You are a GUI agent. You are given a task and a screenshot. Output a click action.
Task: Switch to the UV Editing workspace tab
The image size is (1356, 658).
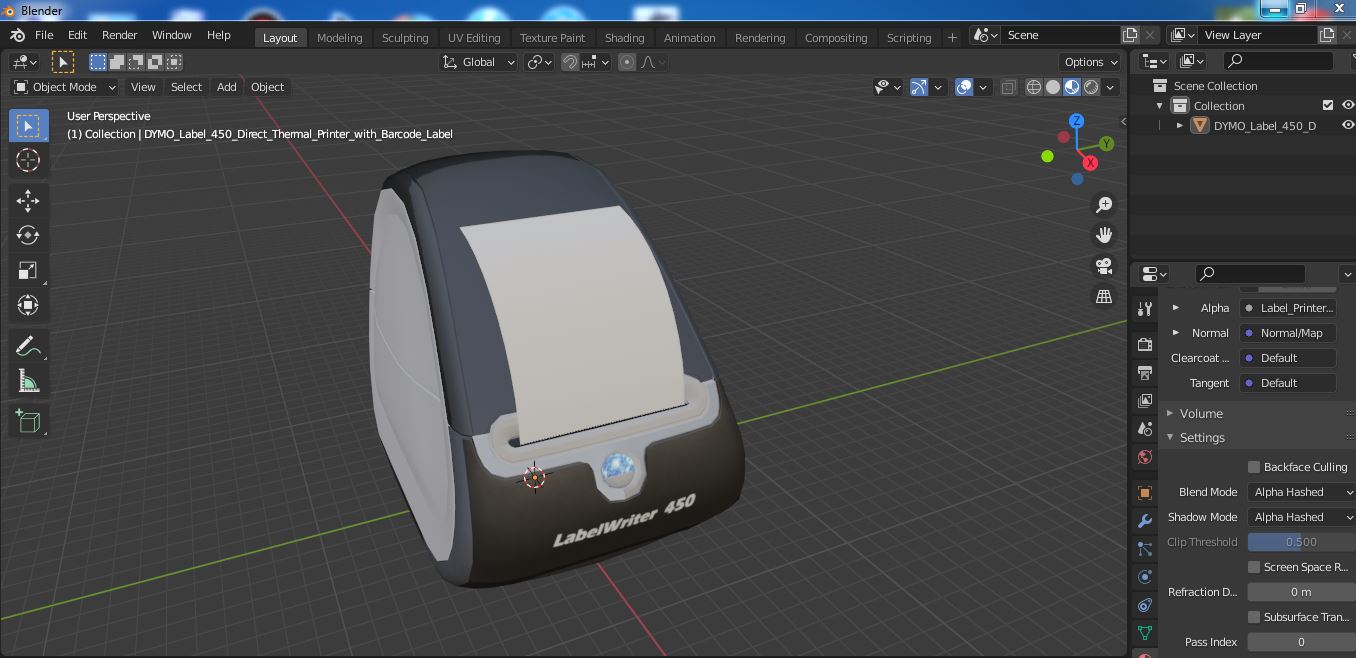(x=474, y=37)
